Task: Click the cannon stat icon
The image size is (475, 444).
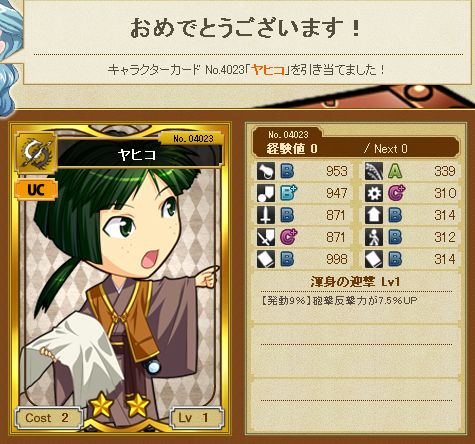Action: [266, 171]
